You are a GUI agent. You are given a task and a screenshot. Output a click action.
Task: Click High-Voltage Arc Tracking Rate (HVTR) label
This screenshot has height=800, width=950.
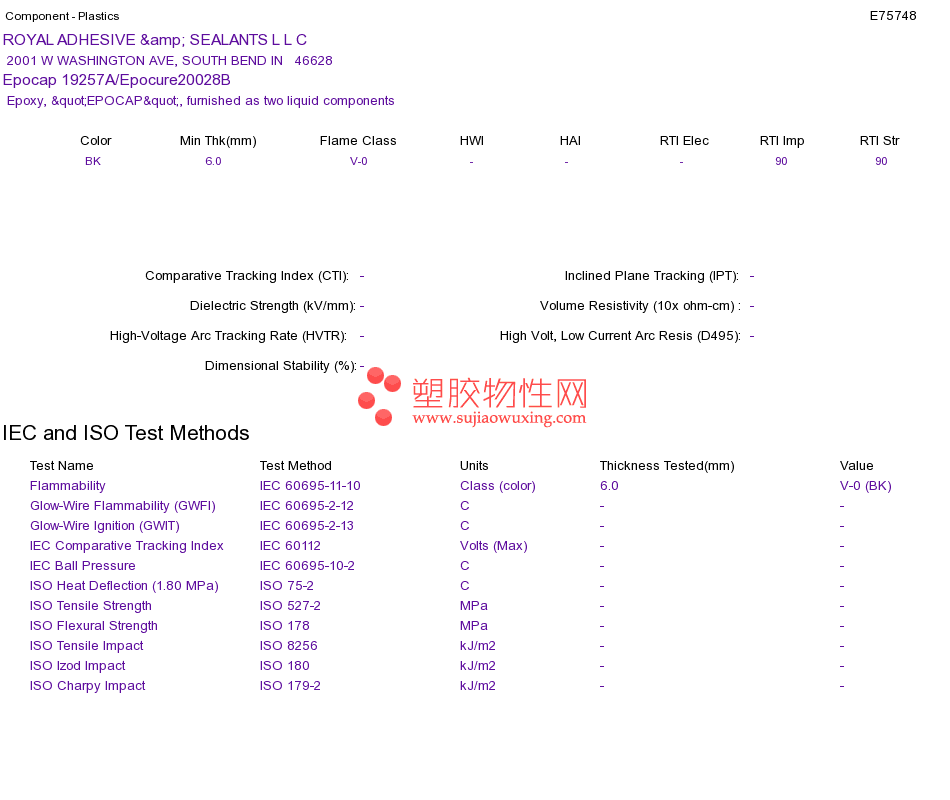click(x=228, y=336)
